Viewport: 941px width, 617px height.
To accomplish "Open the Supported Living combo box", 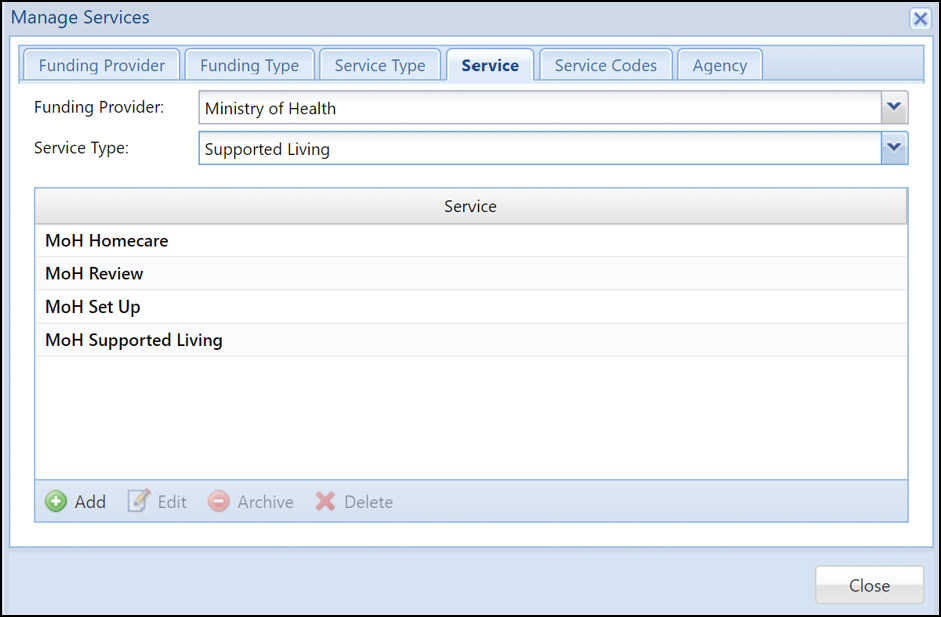I will pos(553,148).
